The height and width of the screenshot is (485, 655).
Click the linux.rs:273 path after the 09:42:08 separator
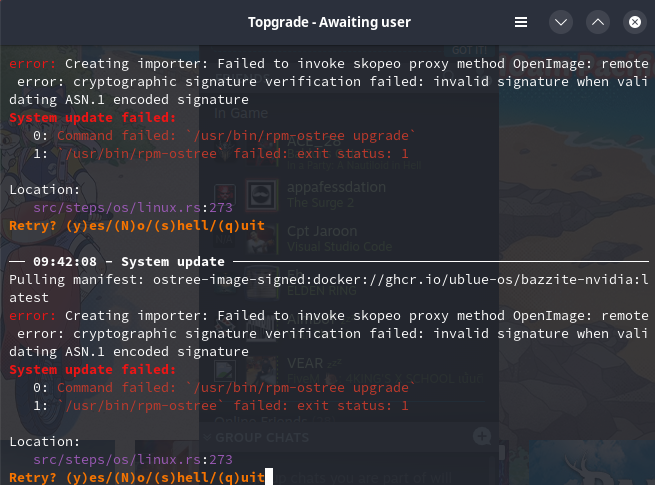(133, 460)
